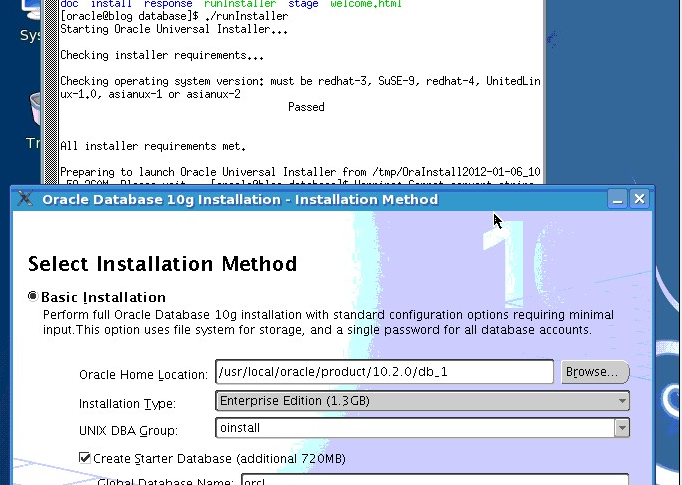Screen dimensions: 682x485
Task: Open the Installation Type dropdown
Action: [422, 401]
